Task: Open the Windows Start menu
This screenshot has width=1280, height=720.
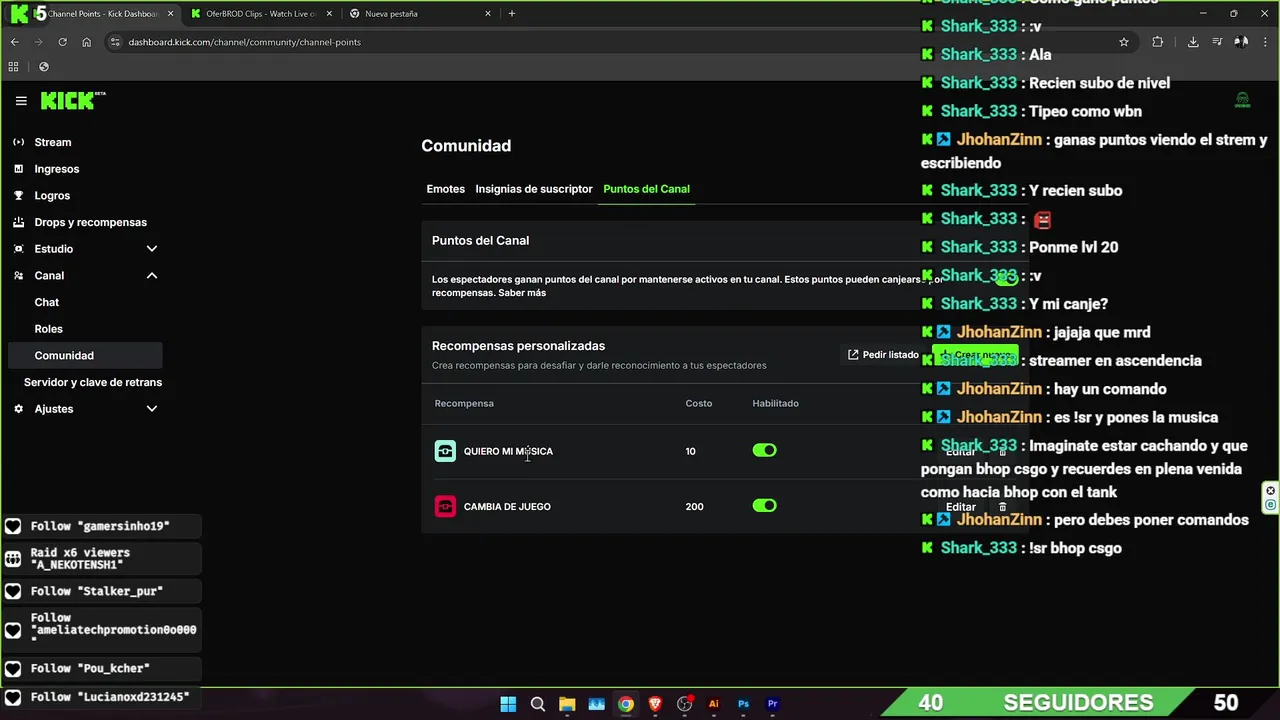Action: (508, 704)
